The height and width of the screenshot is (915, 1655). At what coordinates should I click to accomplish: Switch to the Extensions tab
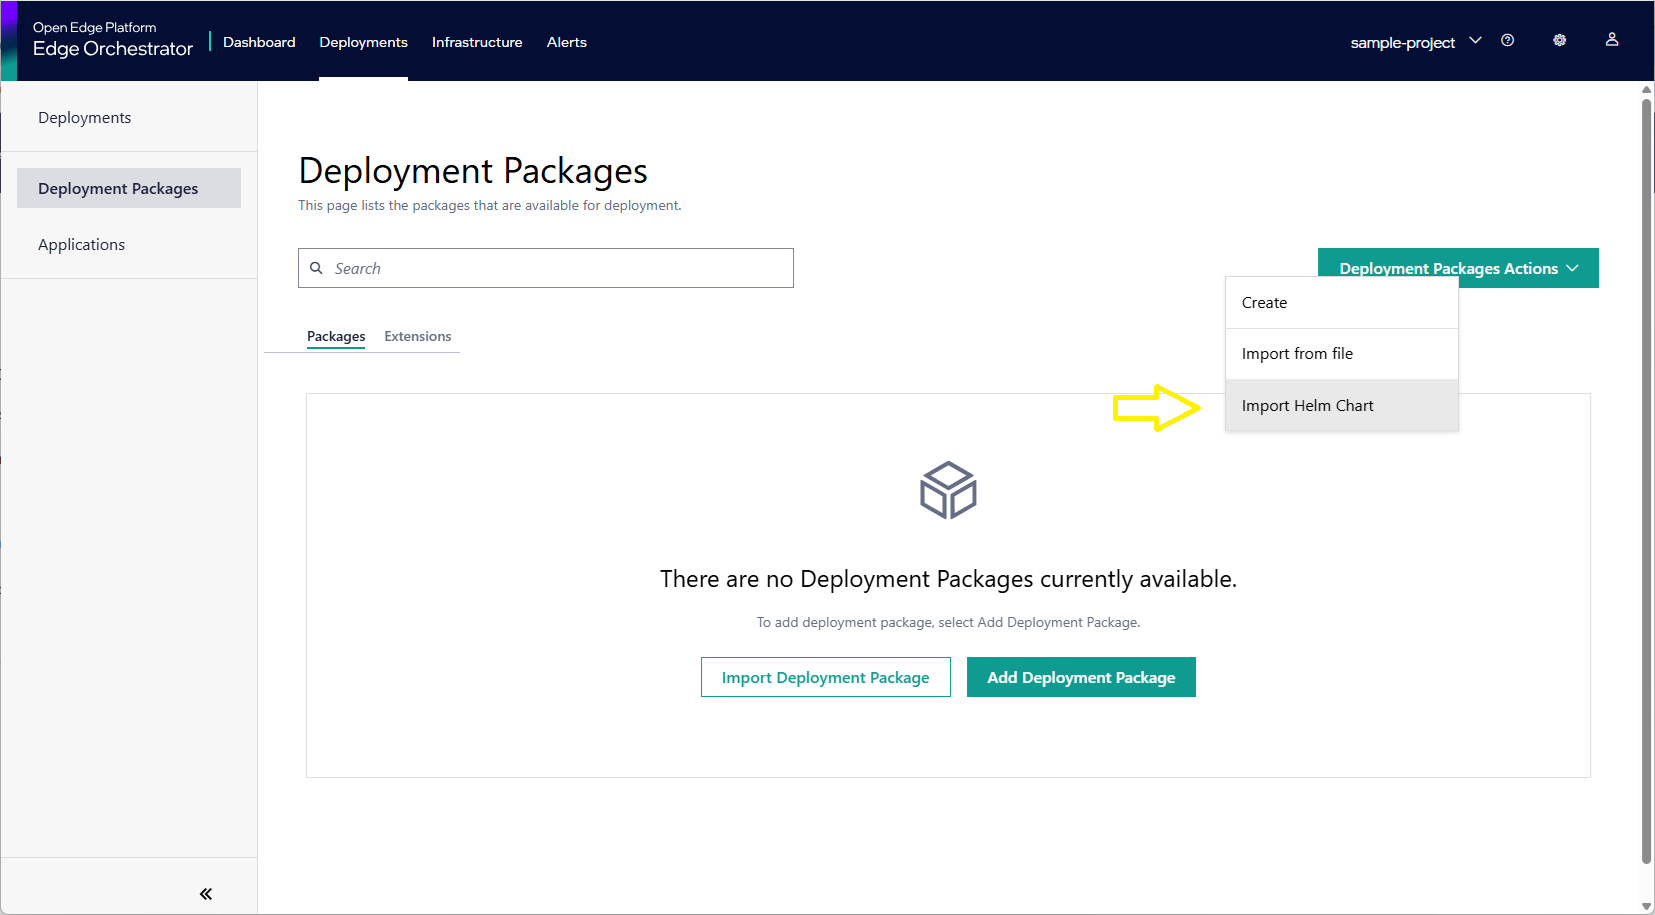click(417, 337)
